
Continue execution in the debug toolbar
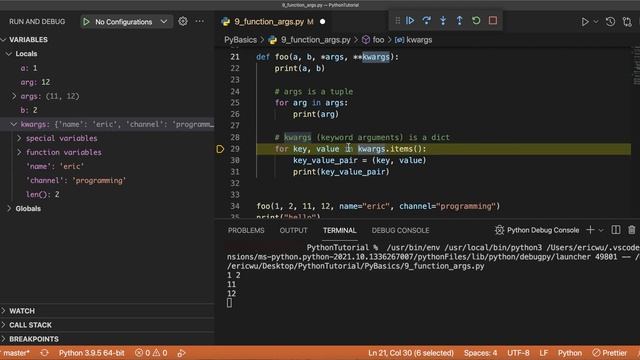pyautogui.click(x=410, y=20)
